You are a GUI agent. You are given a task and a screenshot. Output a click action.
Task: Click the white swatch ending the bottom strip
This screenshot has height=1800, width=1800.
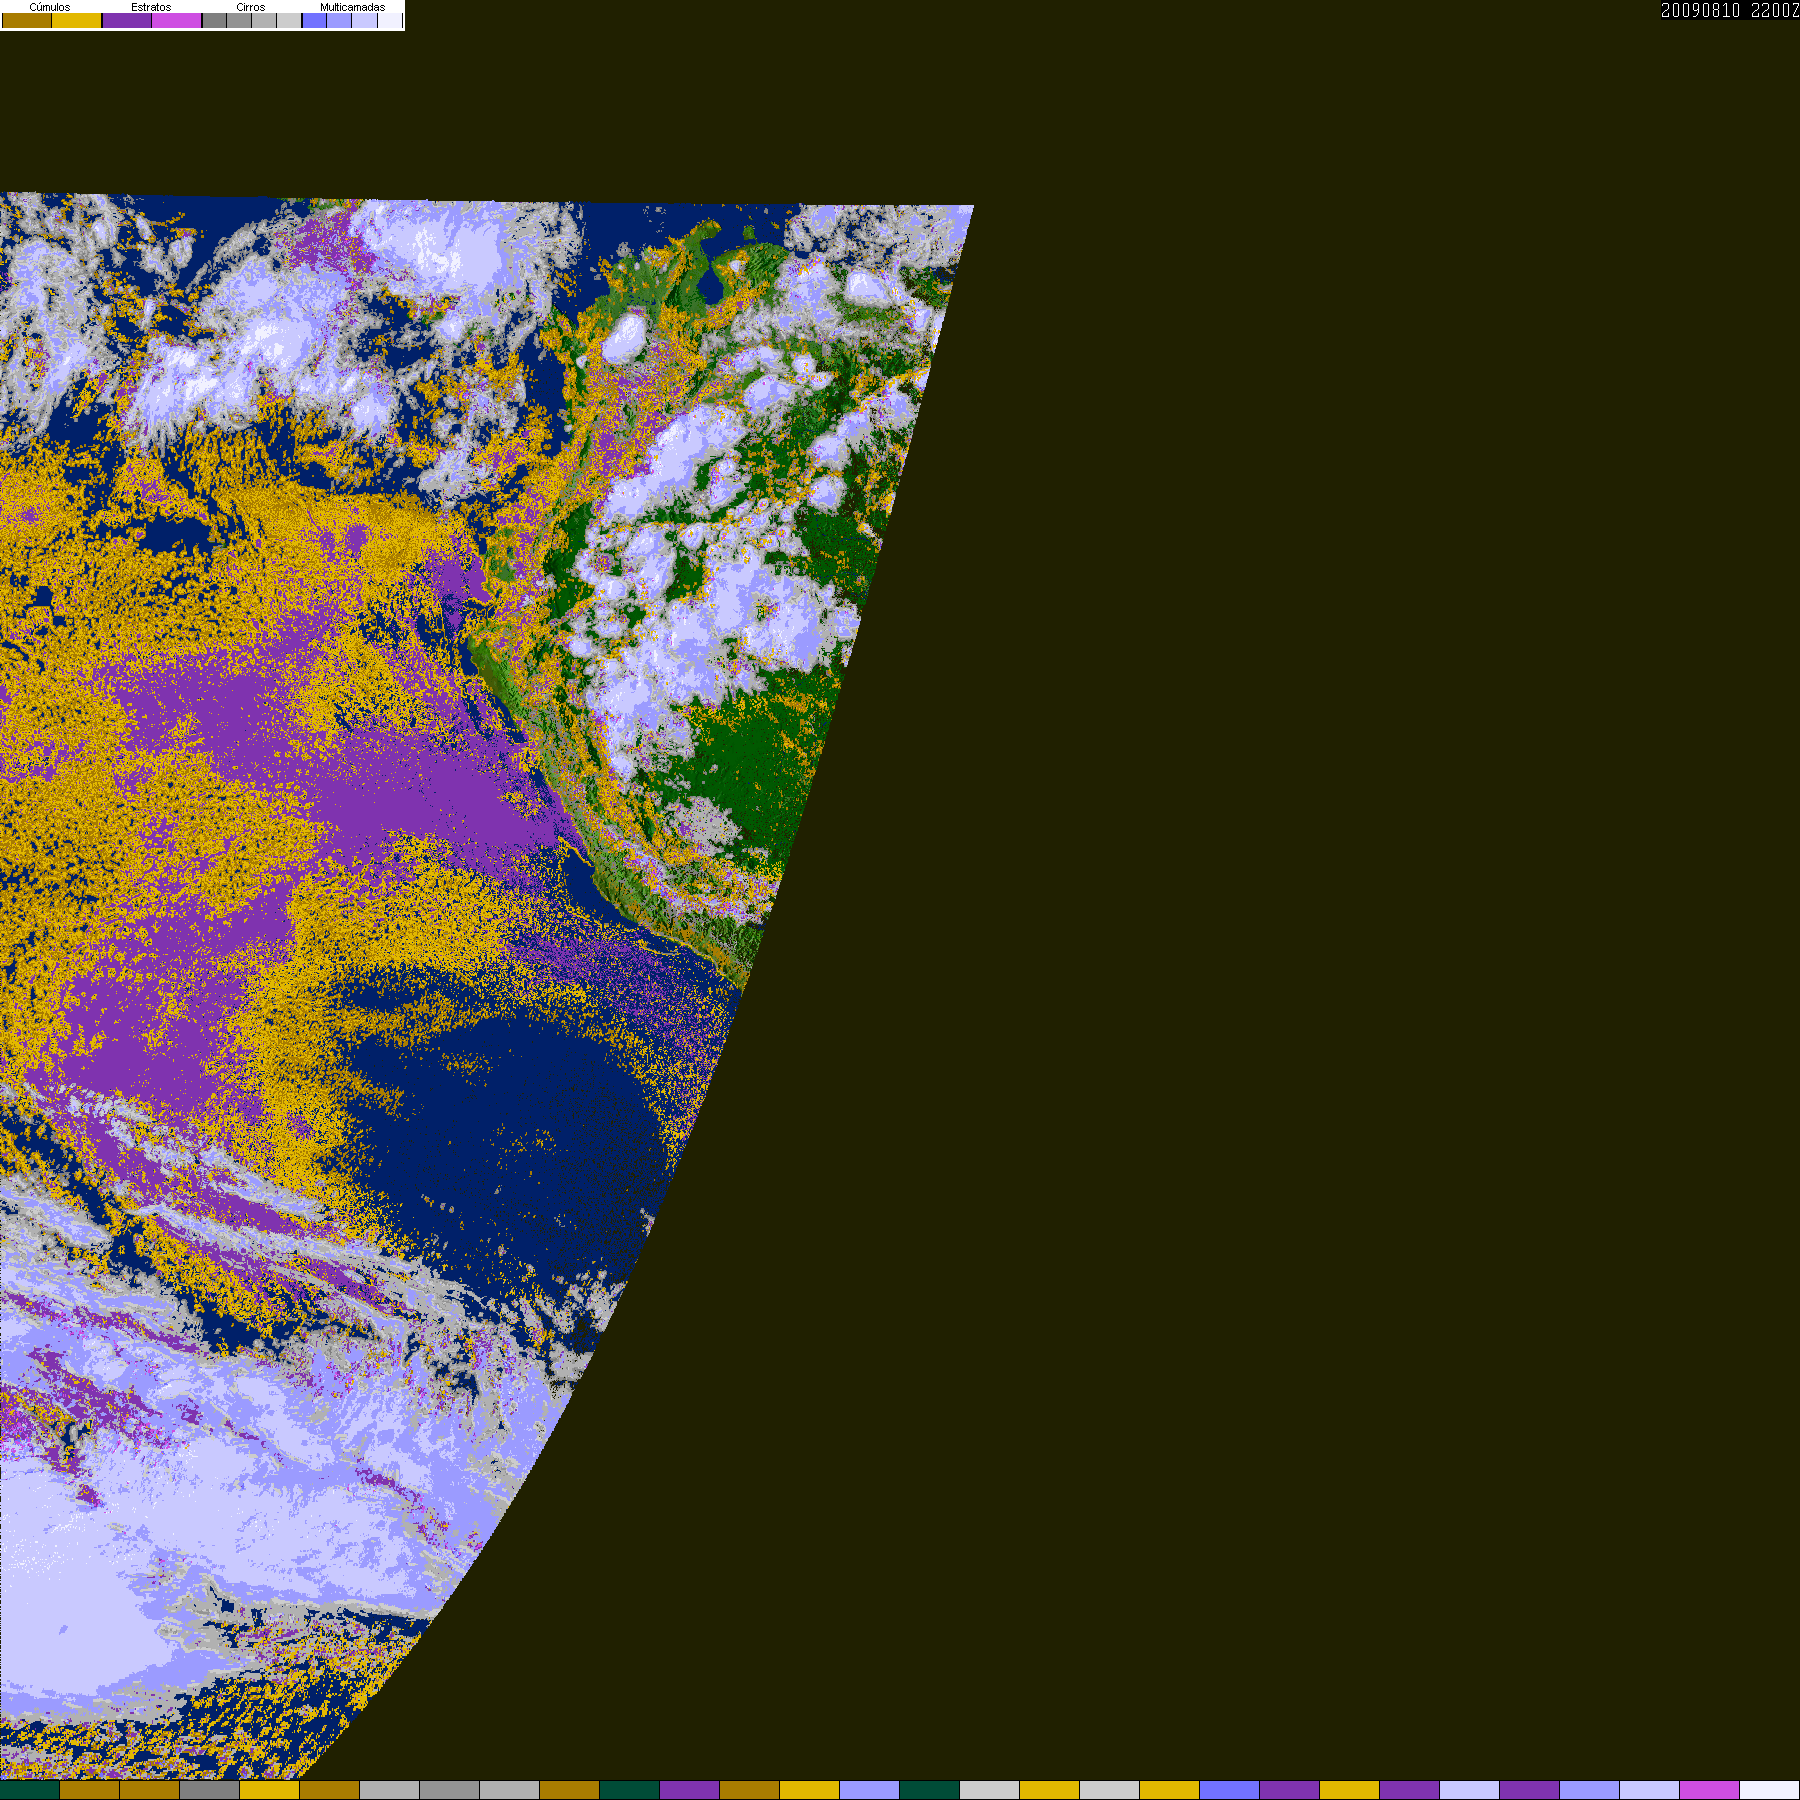point(1770,1790)
